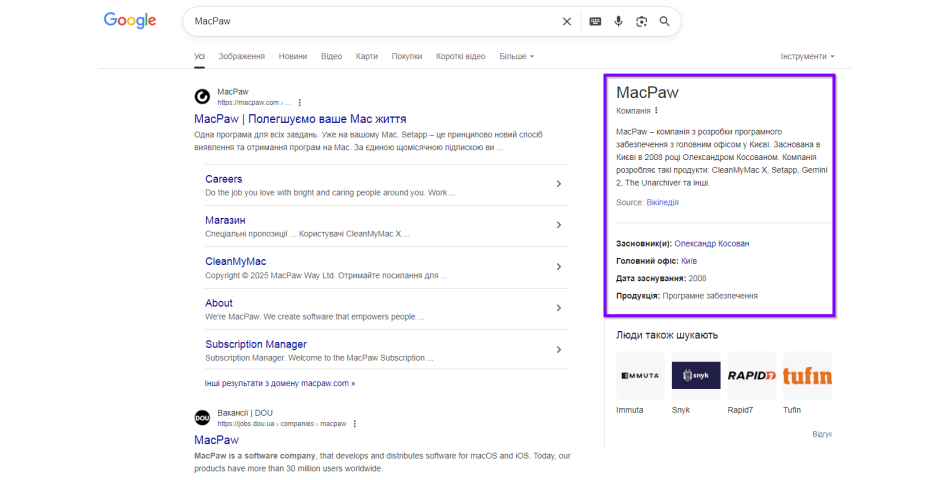
Task: Open the Вікіпедія source link
Action: (x=662, y=202)
